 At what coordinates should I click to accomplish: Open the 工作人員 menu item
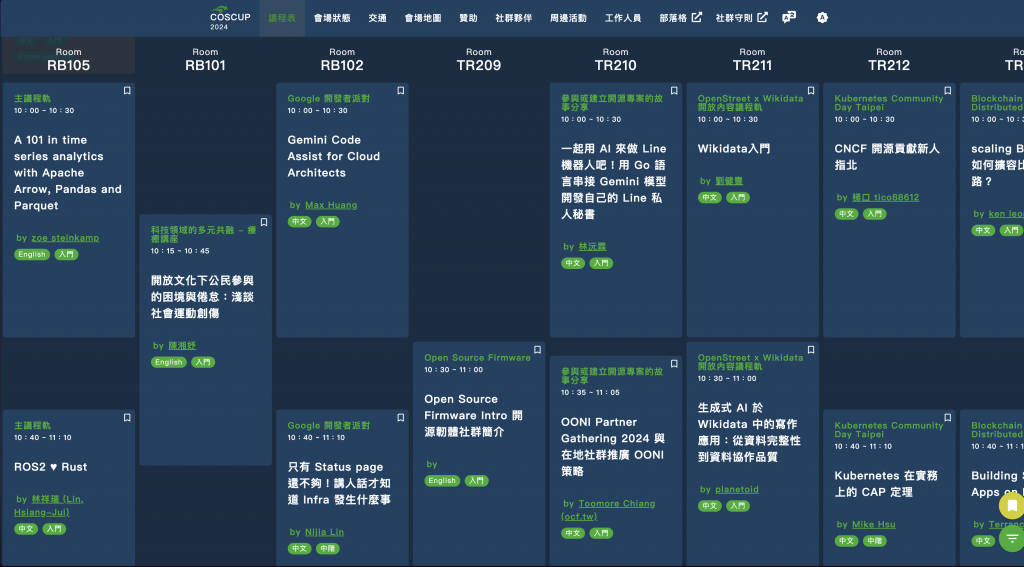pyautogui.click(x=623, y=18)
